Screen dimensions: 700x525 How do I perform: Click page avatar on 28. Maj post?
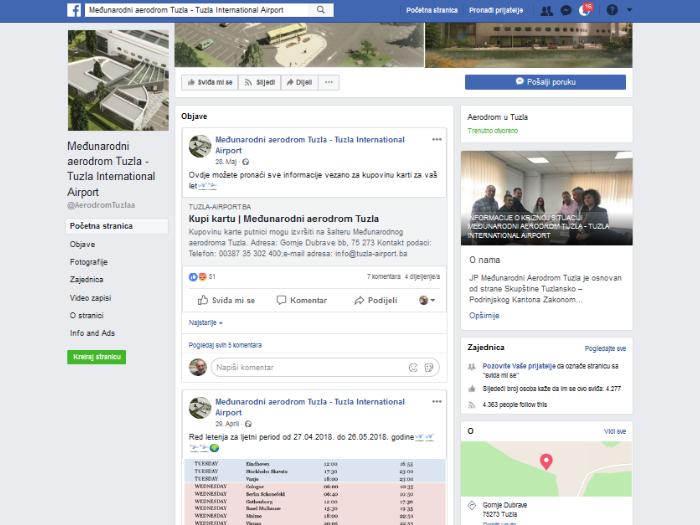[200, 146]
